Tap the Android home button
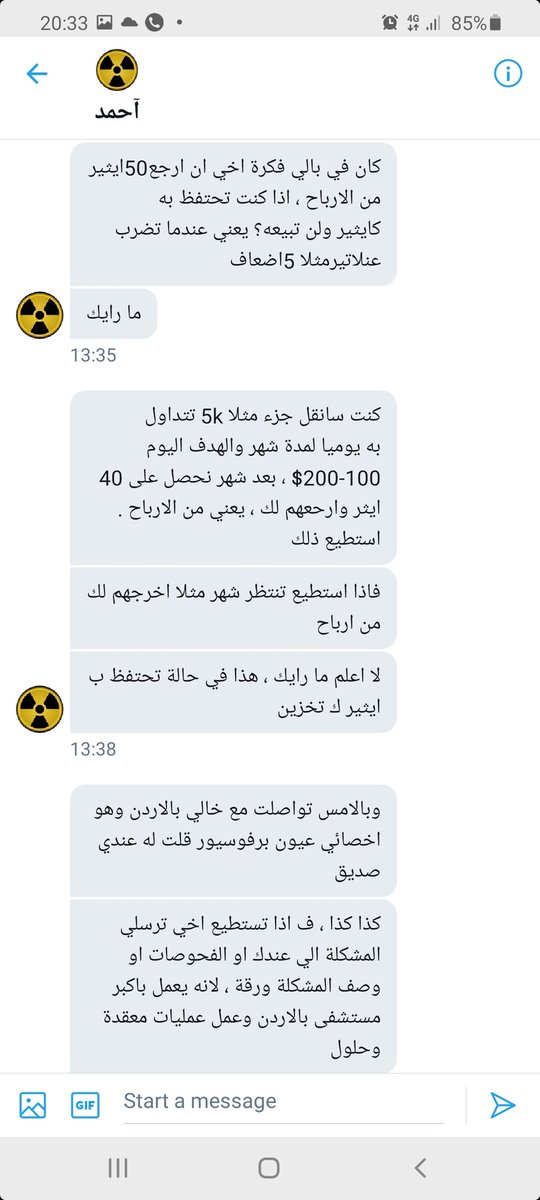 click(x=269, y=1167)
